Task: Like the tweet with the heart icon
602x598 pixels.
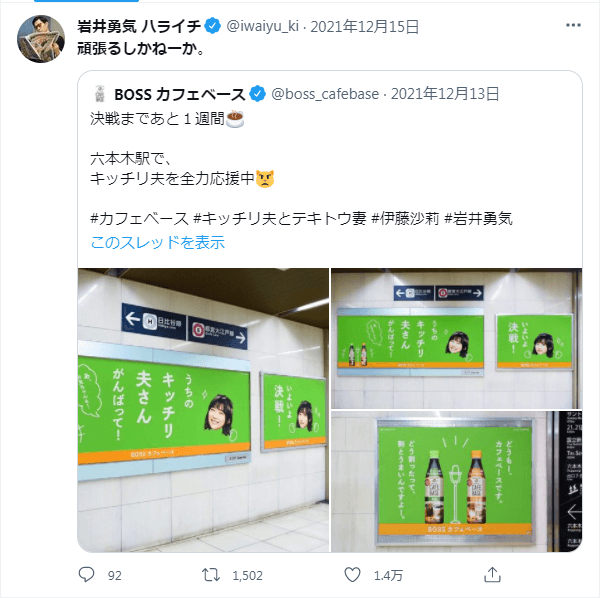Action: tap(352, 575)
